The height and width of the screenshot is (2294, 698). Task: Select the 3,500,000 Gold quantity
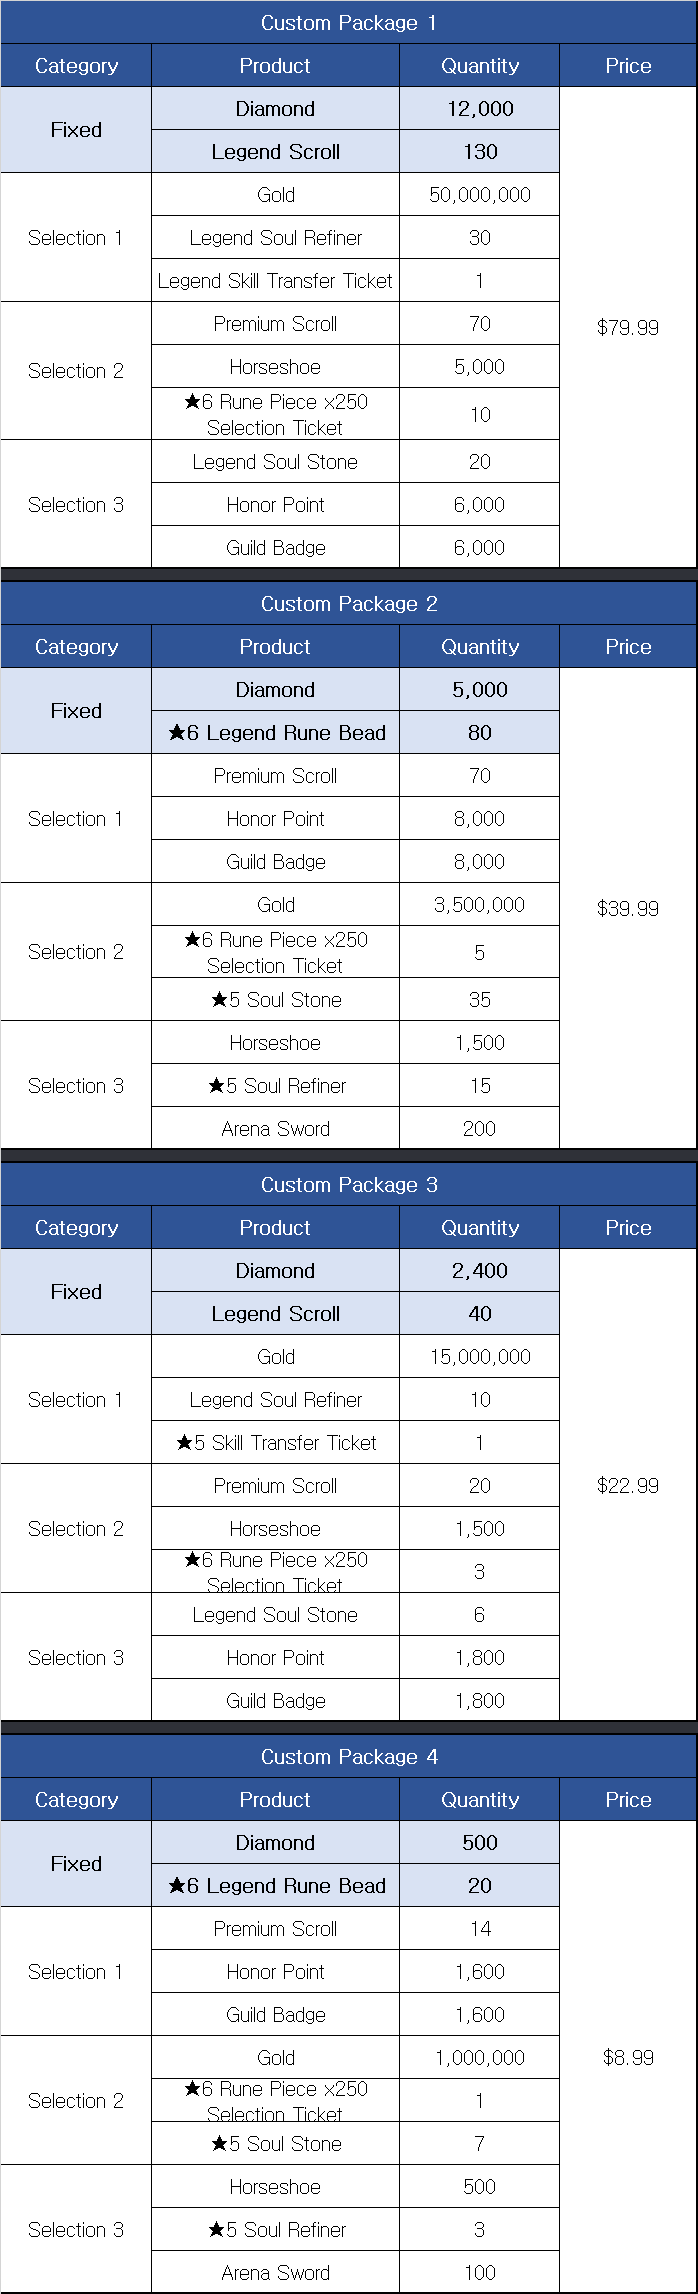(480, 905)
